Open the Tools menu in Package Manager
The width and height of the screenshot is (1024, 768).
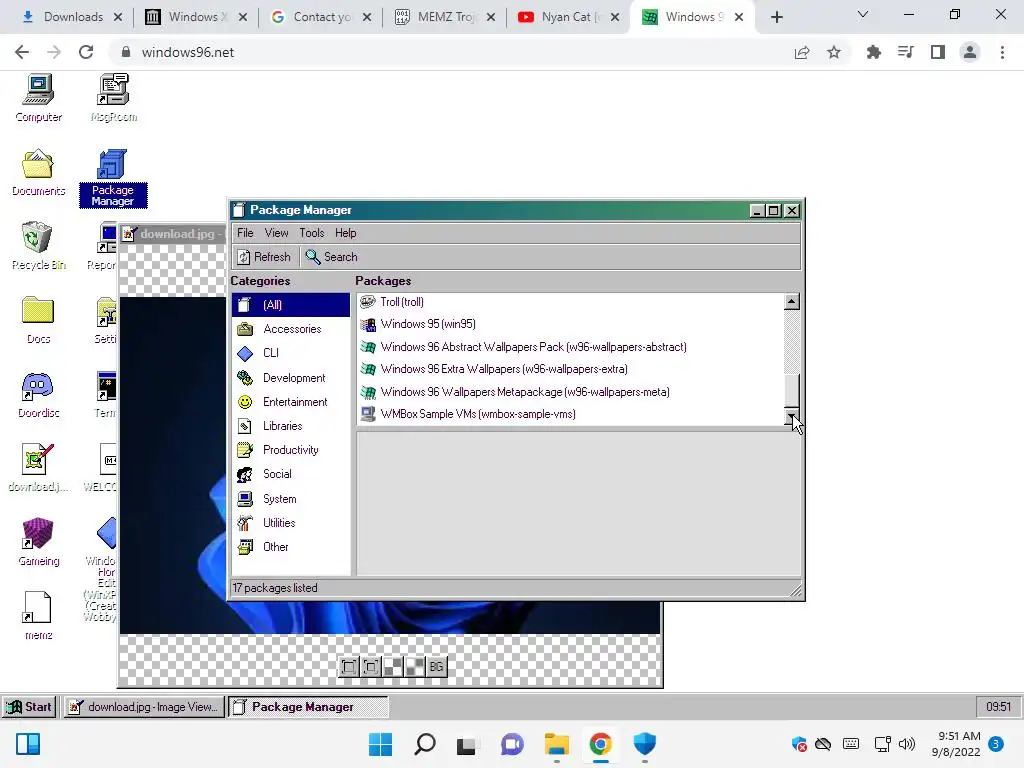312,233
